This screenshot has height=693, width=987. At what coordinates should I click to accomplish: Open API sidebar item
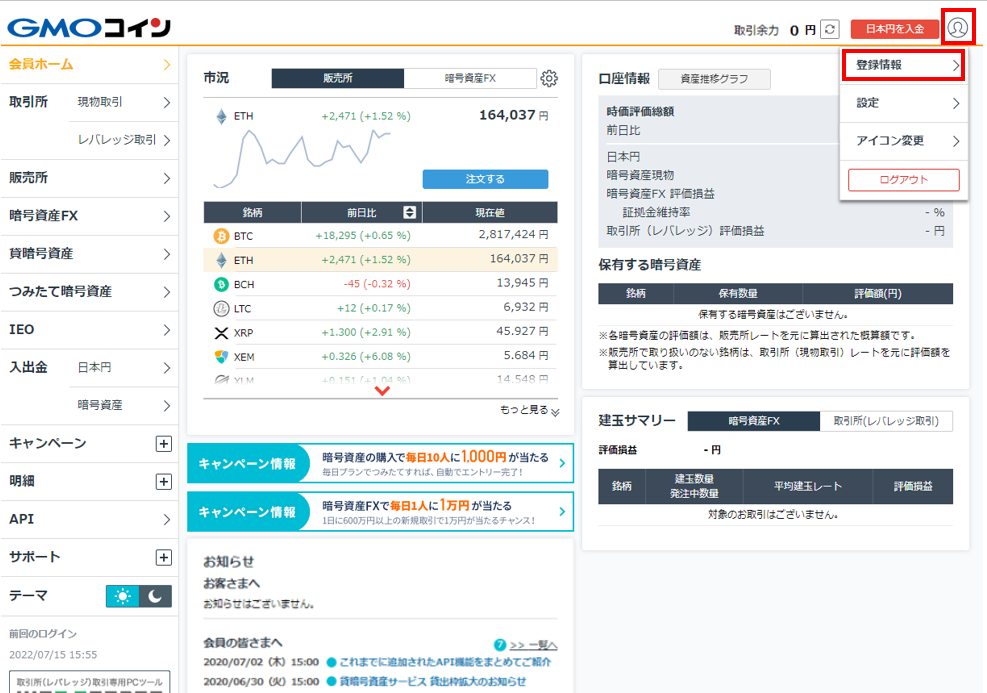click(89, 519)
